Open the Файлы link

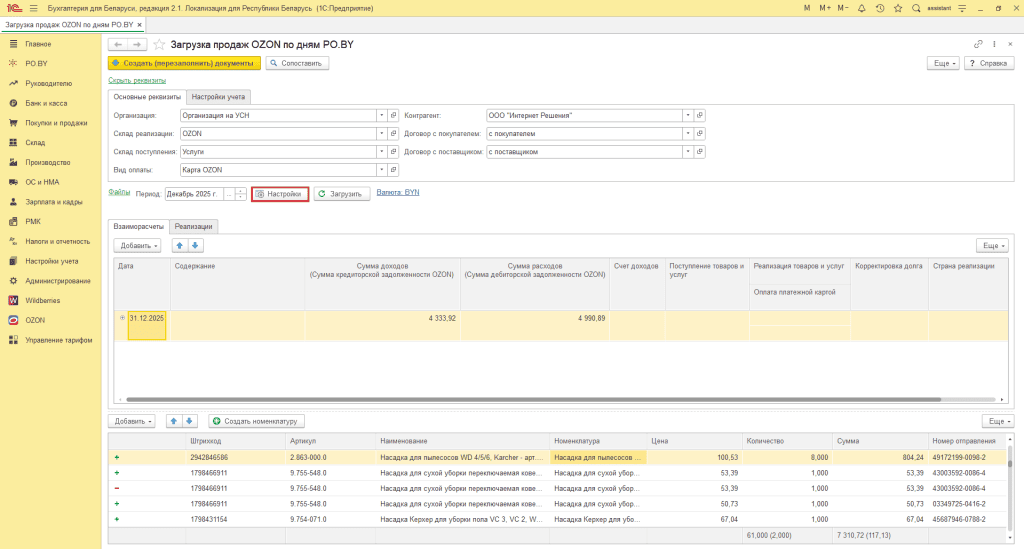point(119,192)
